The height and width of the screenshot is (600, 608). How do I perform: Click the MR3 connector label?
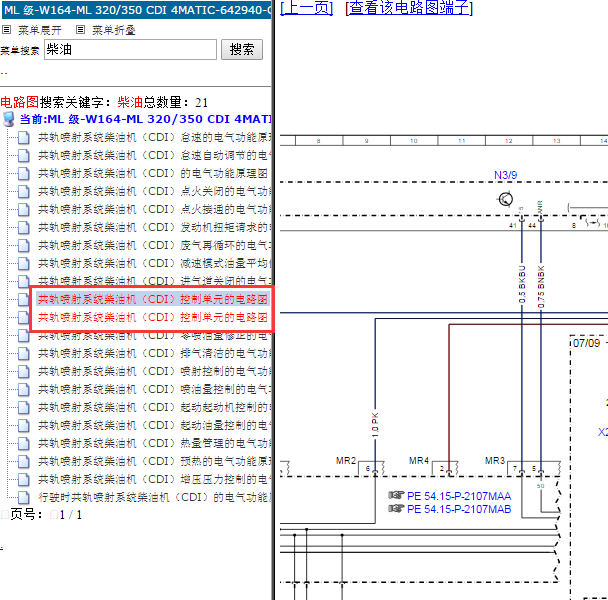pyautogui.click(x=495, y=460)
